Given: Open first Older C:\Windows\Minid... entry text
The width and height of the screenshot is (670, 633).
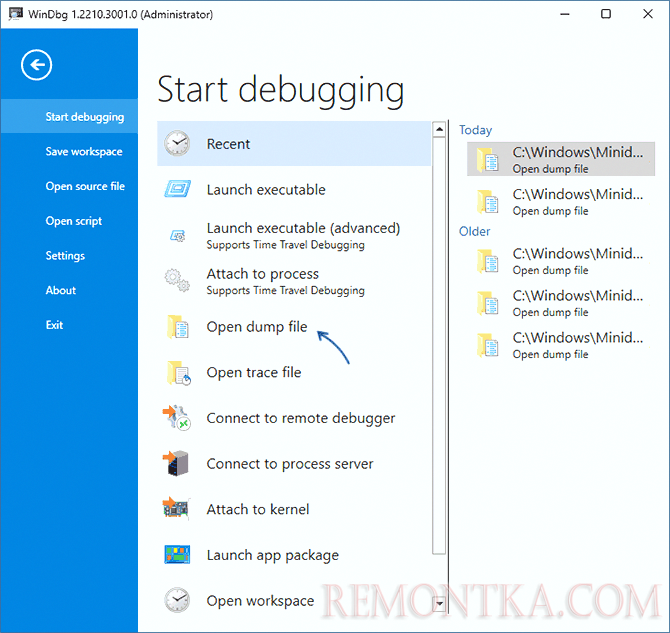Looking at the screenshot, I should coord(578,254).
